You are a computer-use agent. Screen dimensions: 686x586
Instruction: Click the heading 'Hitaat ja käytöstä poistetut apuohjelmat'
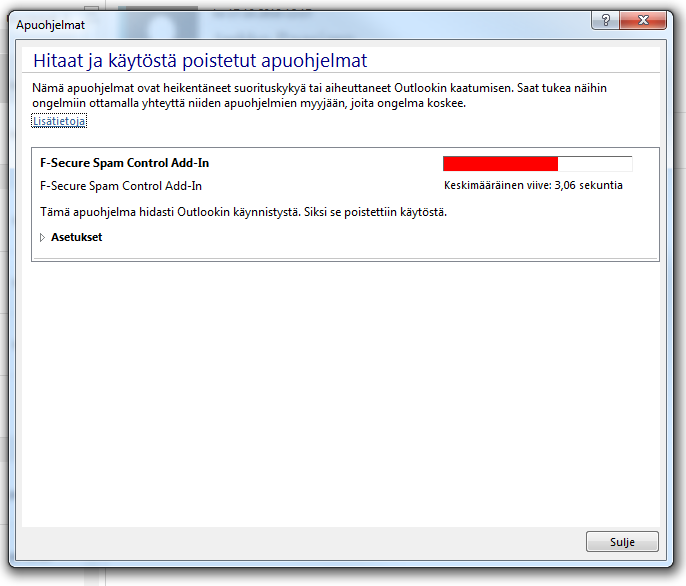(200, 60)
